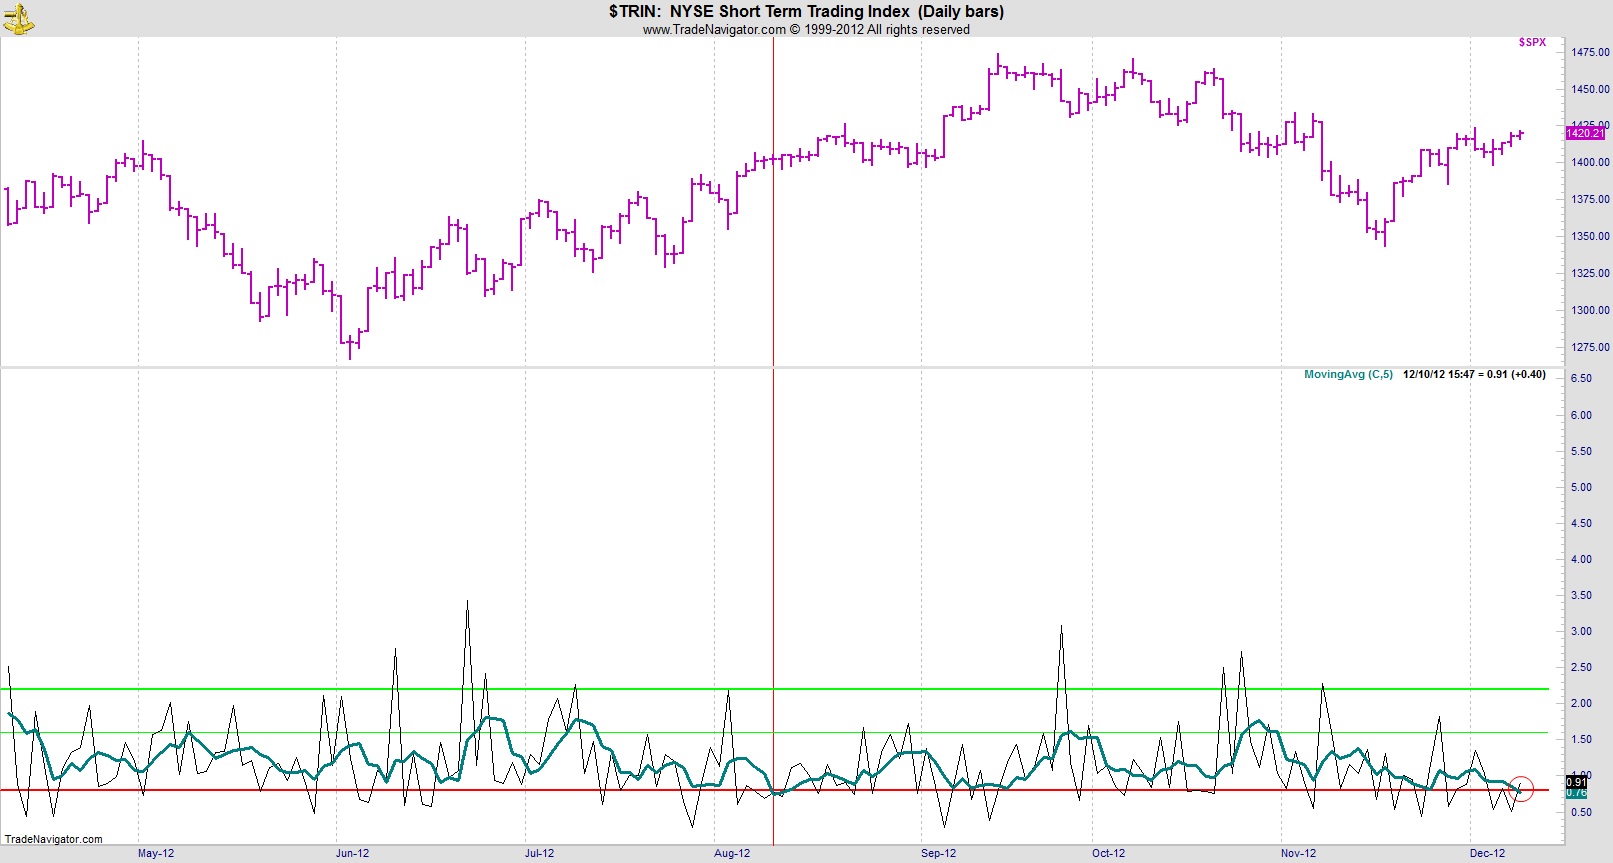Viewport: 1613px width, 863px height.
Task: Click the magenta 1420.21 current price tag
Action: 1585,133
